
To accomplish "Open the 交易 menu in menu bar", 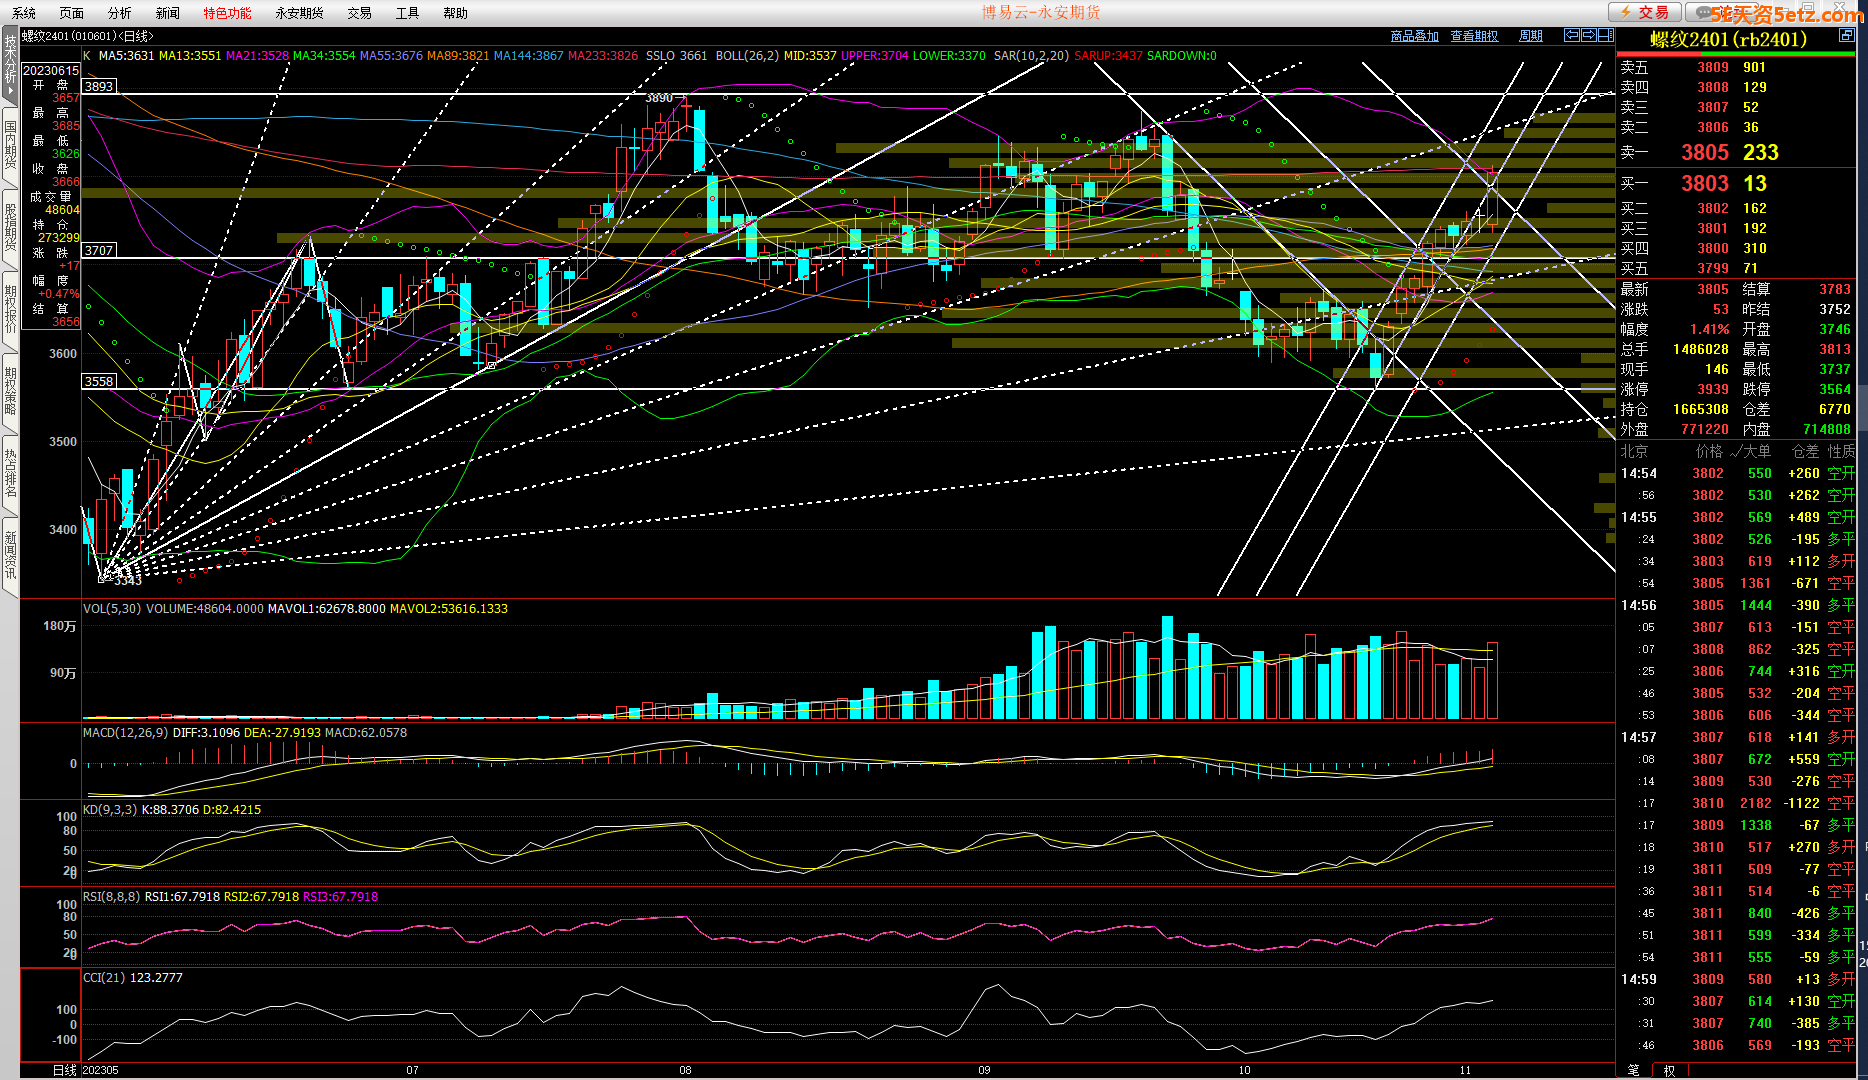I will (360, 13).
